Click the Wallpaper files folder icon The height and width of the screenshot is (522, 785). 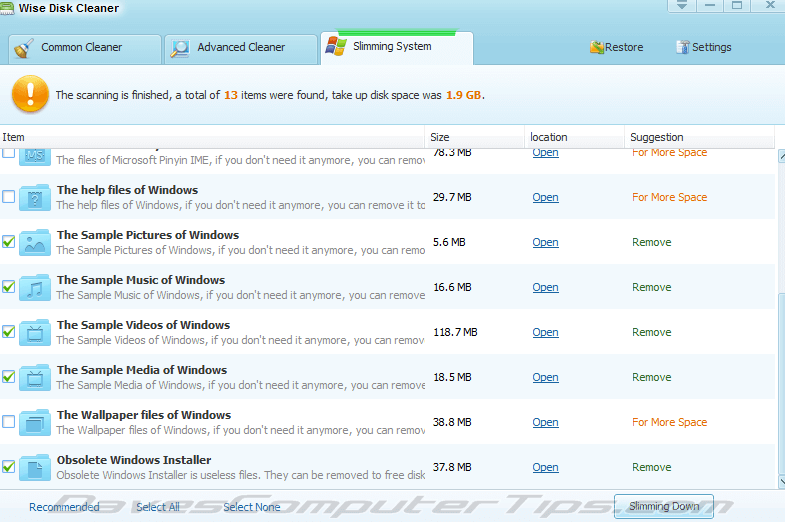pyautogui.click(x=35, y=422)
